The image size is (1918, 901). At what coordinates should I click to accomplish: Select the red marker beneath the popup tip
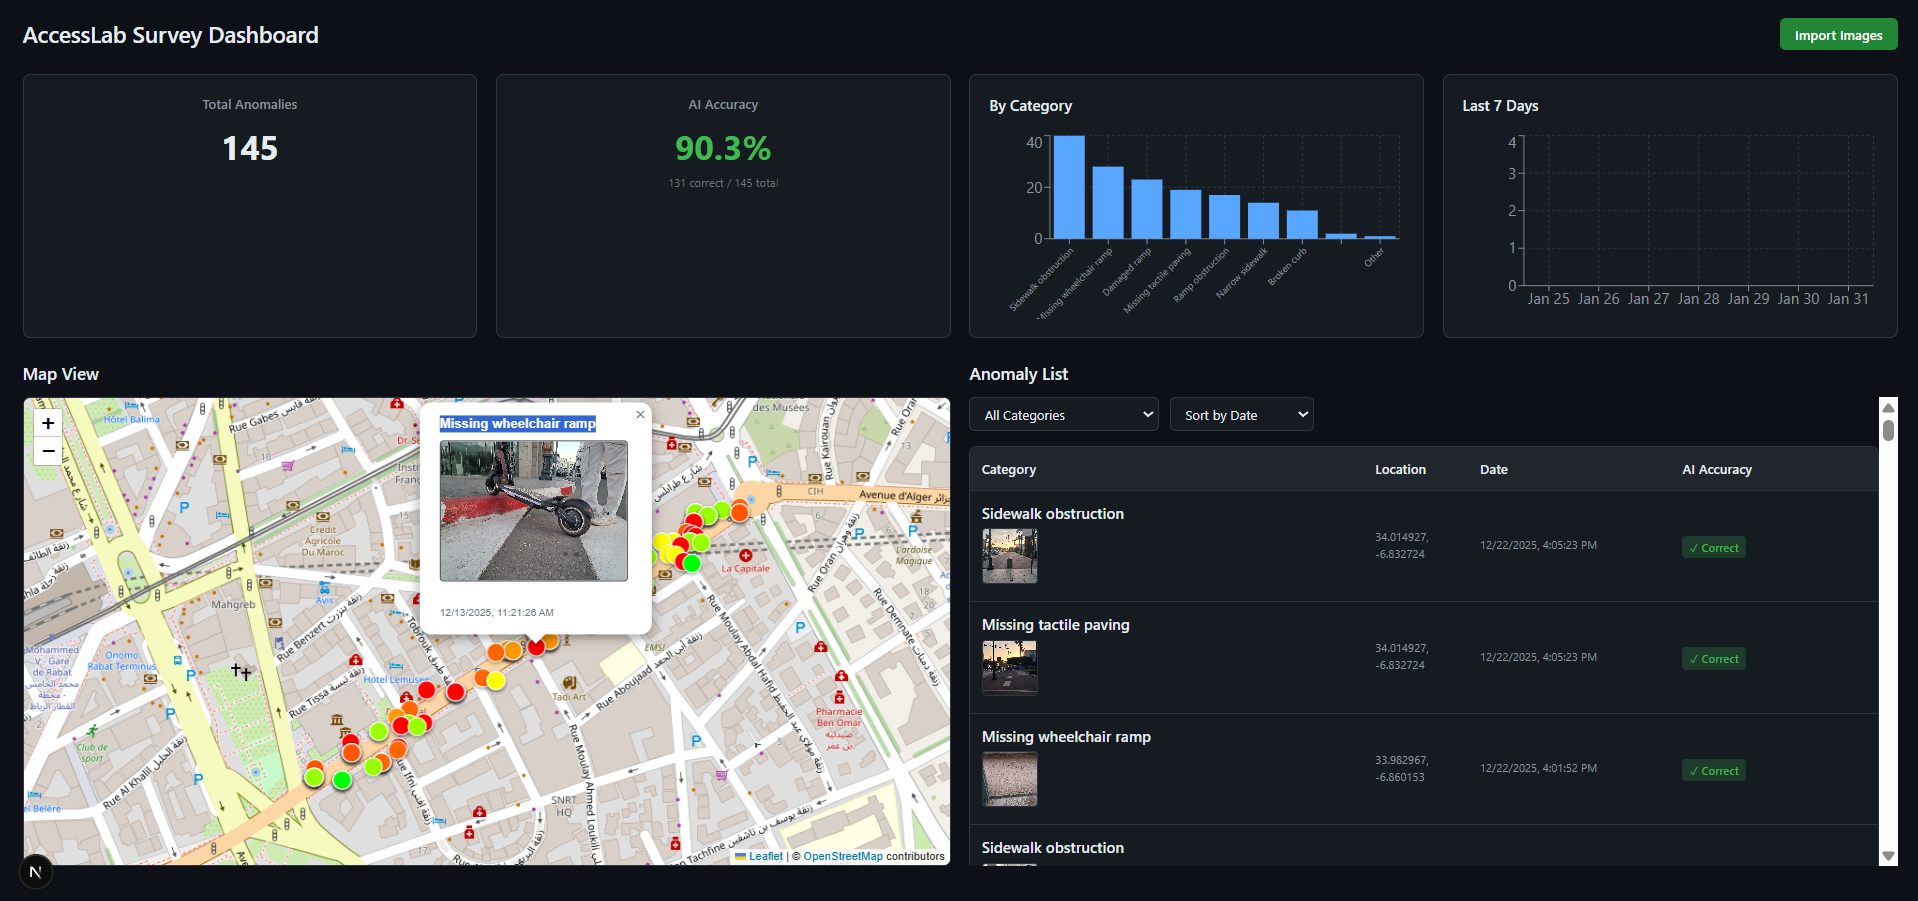tap(536, 647)
